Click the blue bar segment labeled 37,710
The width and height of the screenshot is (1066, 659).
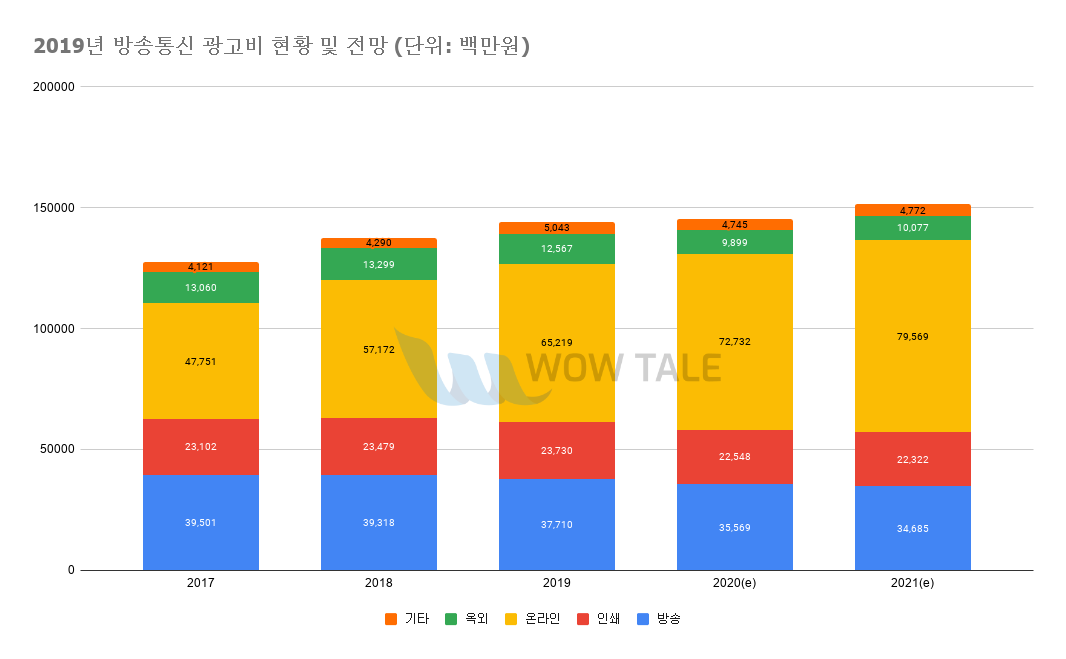tap(557, 524)
